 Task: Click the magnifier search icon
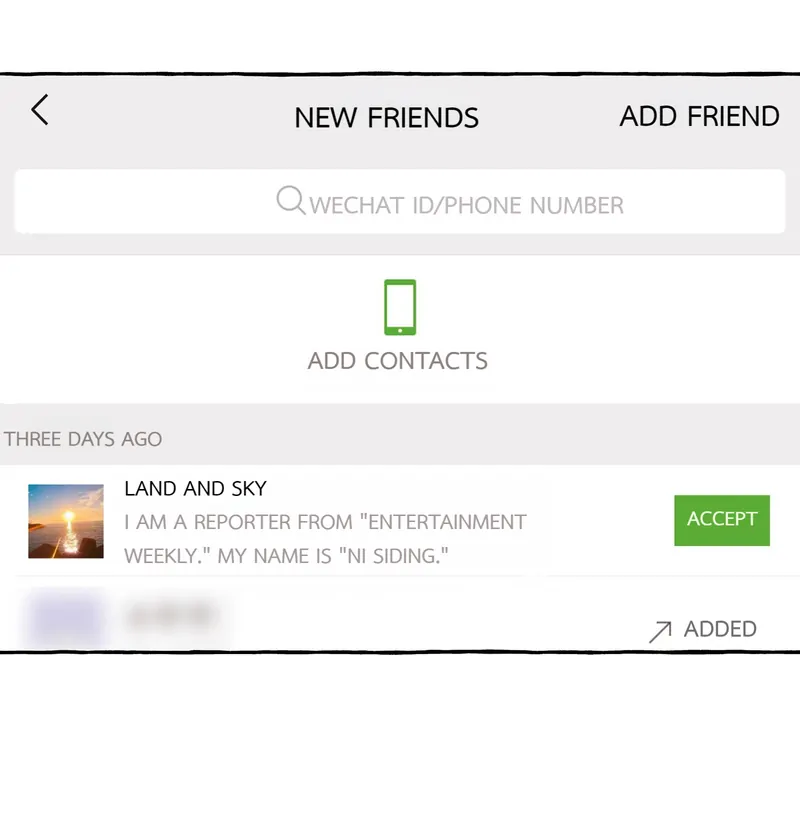click(290, 201)
